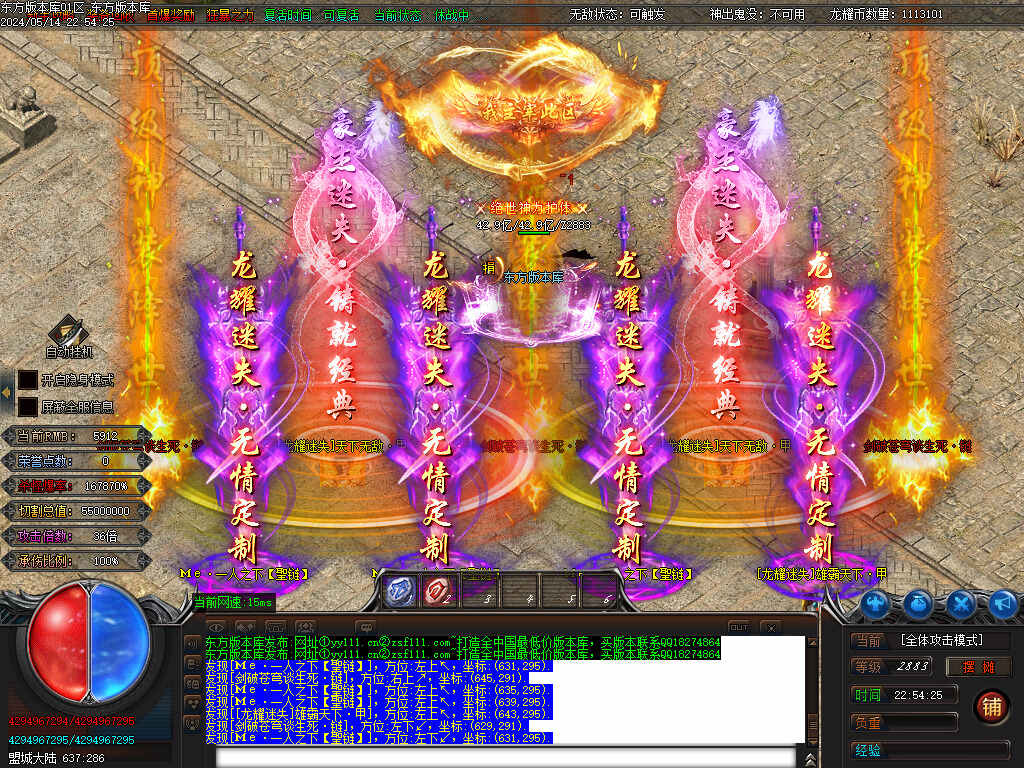Viewport: 1024px width, 768px height.
Task: Open the bag inventory orb icon
Action: pyautogui.click(x=919, y=604)
